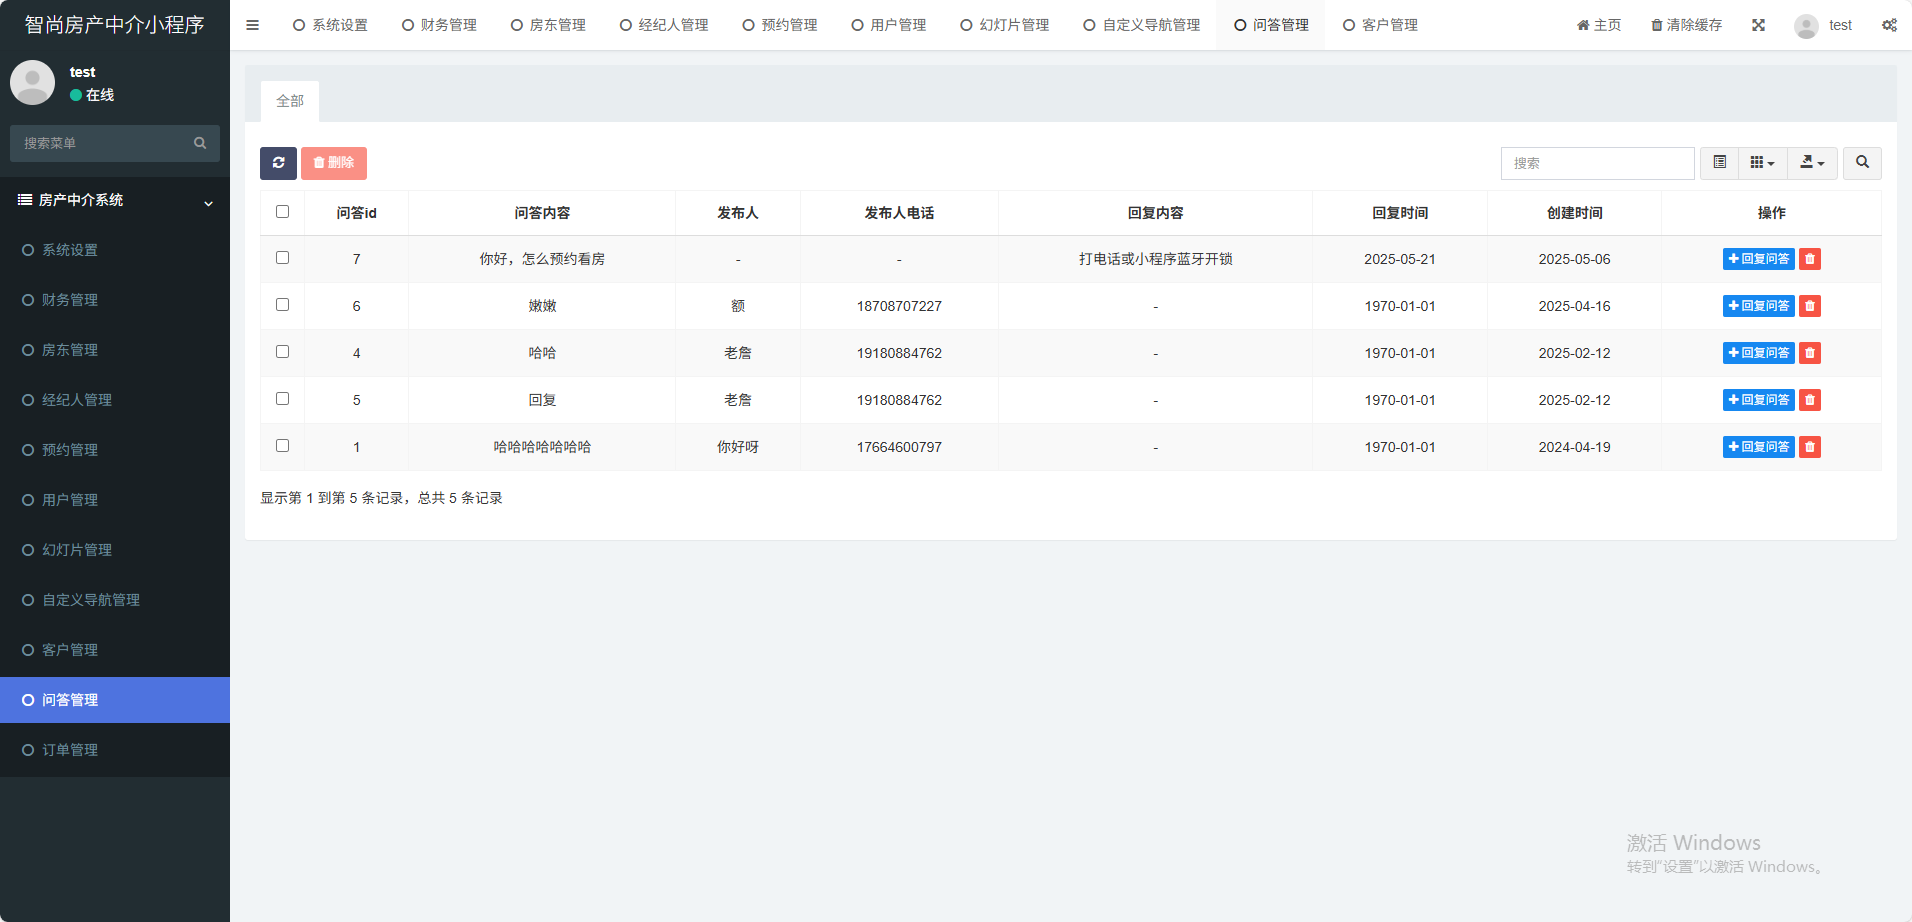
Task: Tick the checkbox for the 回复 row
Action: [x=282, y=399]
